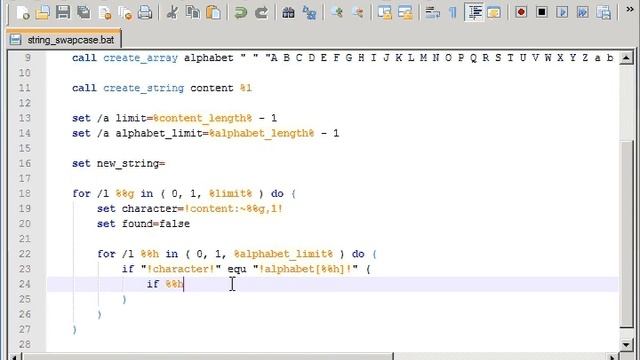Image resolution: width=640 pixels, height=360 pixels.
Task: Paste from clipboard via toolbar icon
Action: (x=213, y=13)
